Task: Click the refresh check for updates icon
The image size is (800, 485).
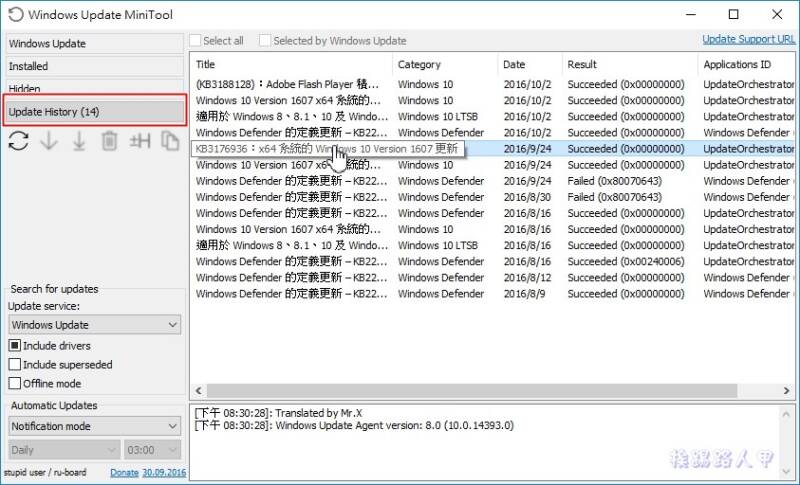Action: (18, 141)
